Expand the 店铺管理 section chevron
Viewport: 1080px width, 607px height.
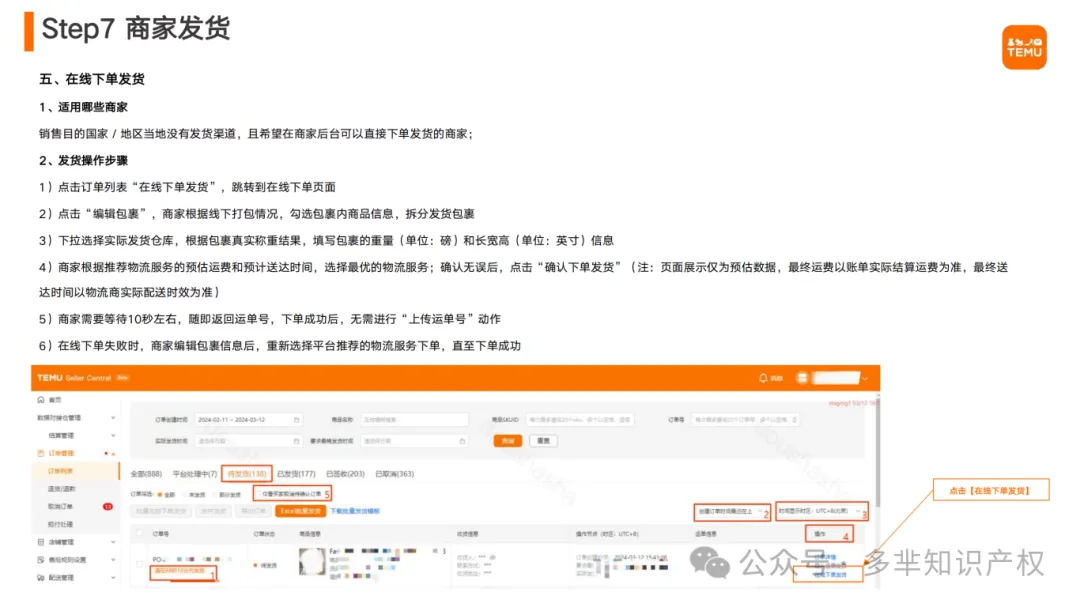point(113,542)
